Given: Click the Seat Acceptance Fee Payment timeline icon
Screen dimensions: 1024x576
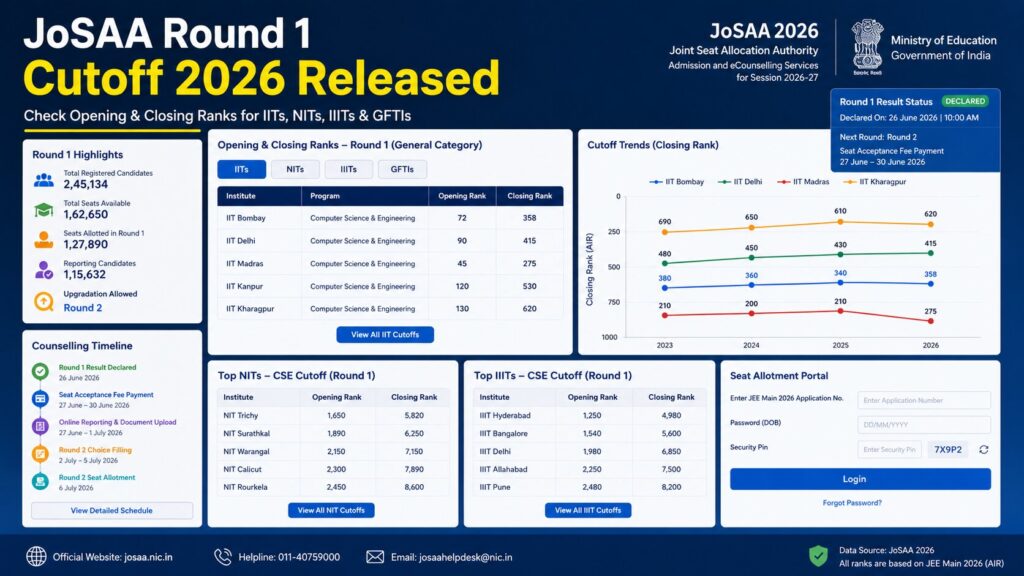Looking at the screenshot, I should tap(40, 398).
